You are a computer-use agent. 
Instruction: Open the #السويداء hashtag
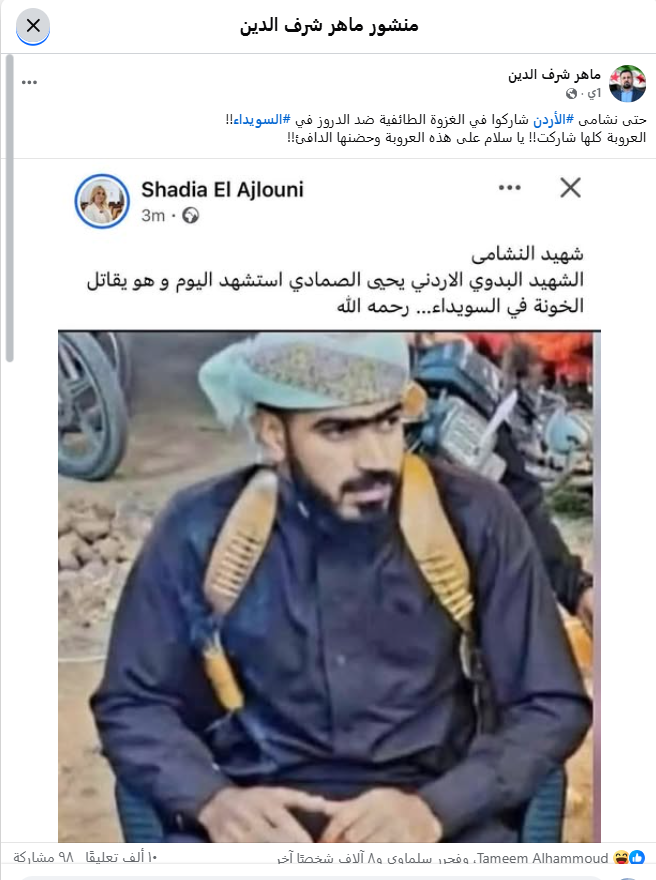pos(262,120)
